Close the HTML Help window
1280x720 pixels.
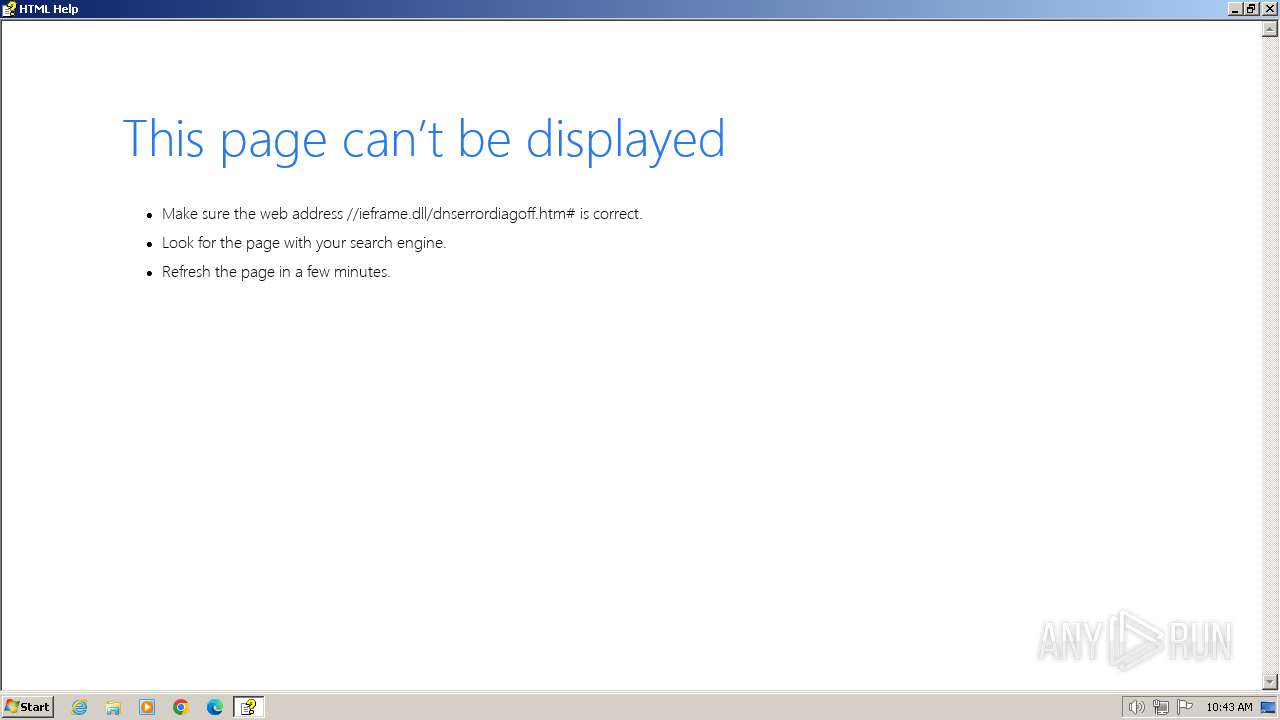1269,9
